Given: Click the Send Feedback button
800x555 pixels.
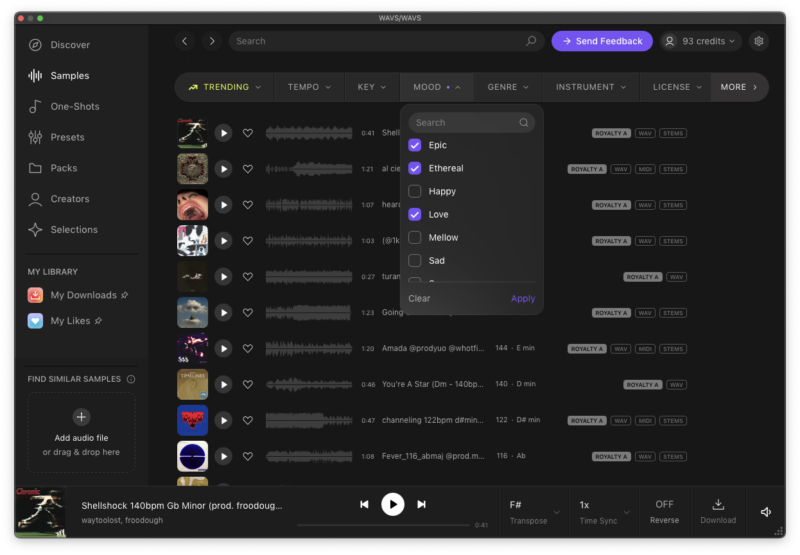Looking at the screenshot, I should (x=602, y=41).
